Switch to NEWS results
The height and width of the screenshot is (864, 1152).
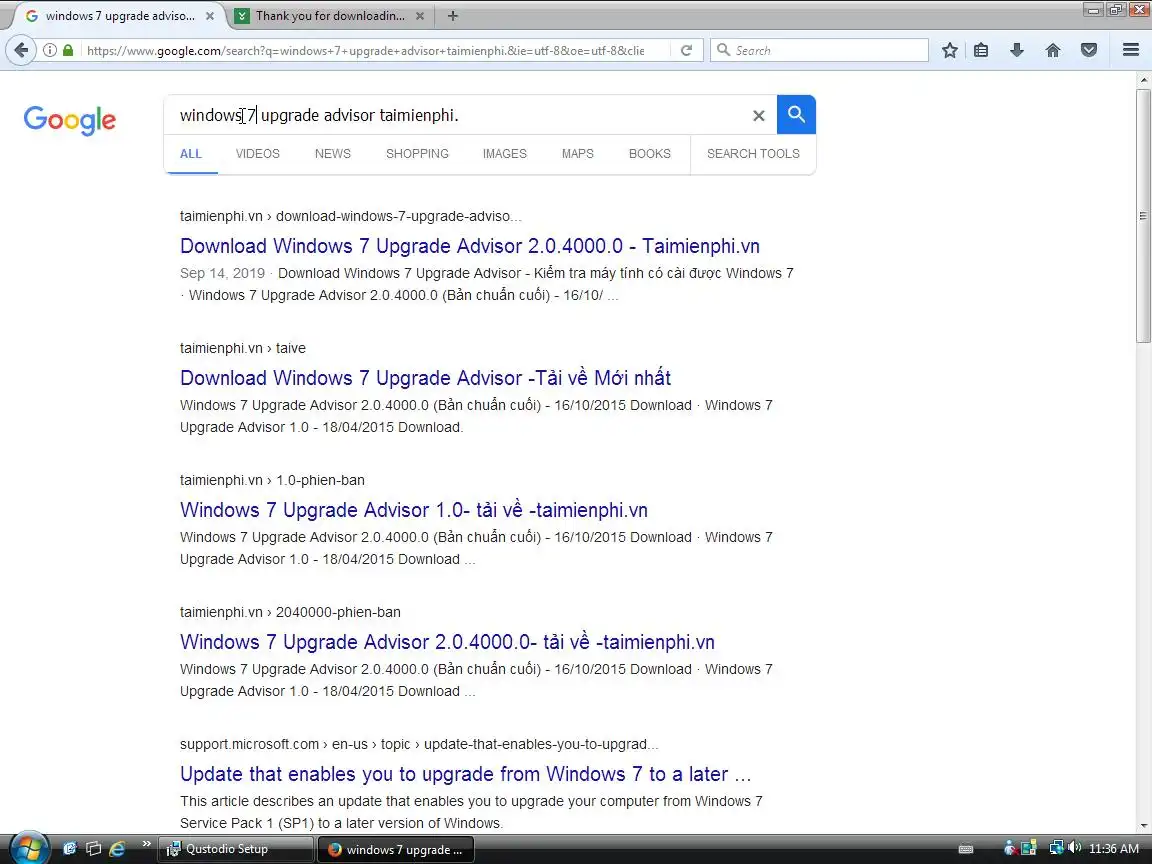[333, 154]
